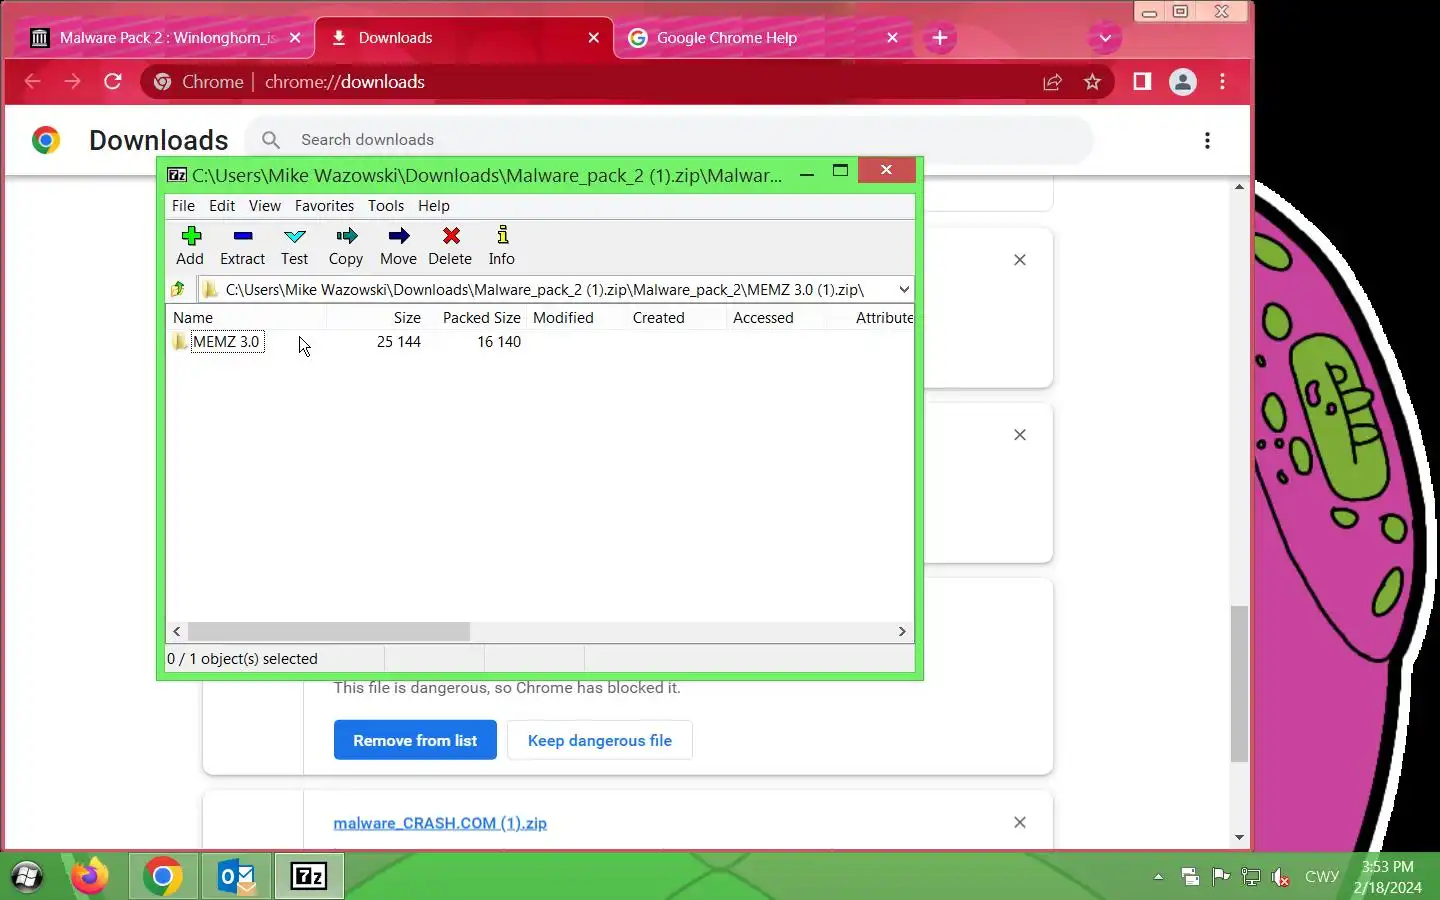
Task: Close the Google Chrome Help tab
Action: click(x=893, y=38)
